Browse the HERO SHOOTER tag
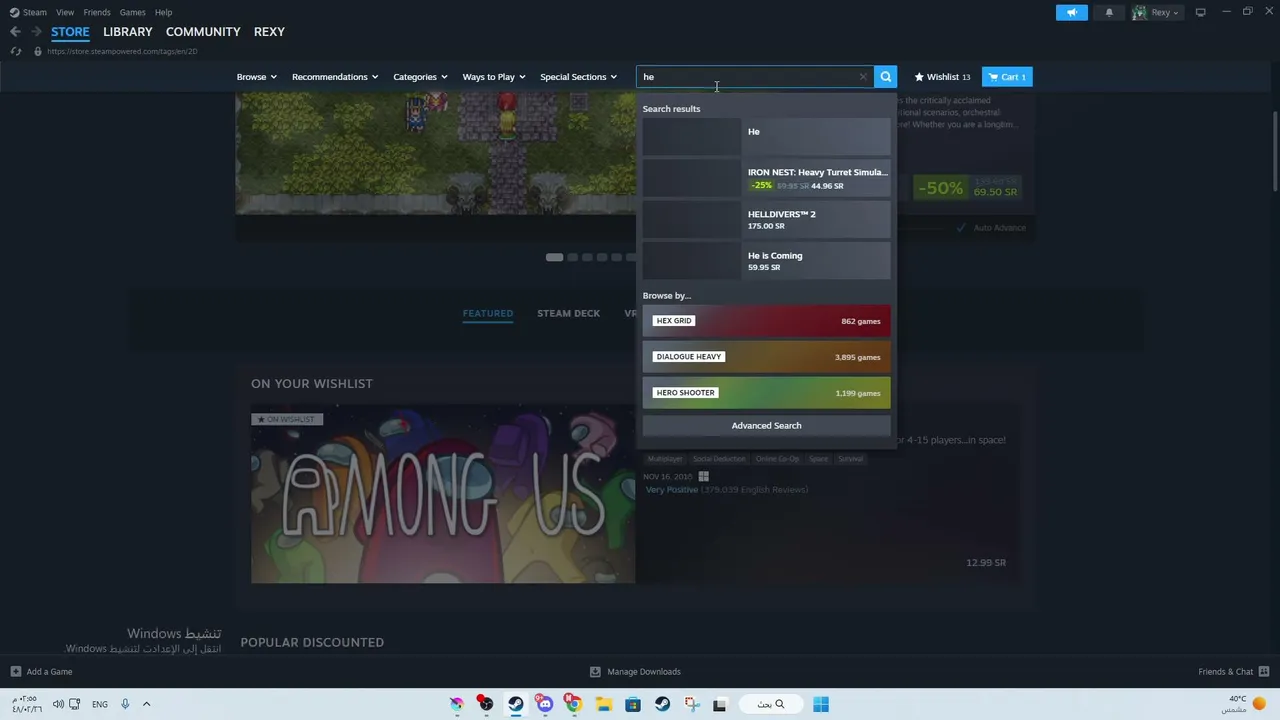 click(x=766, y=393)
